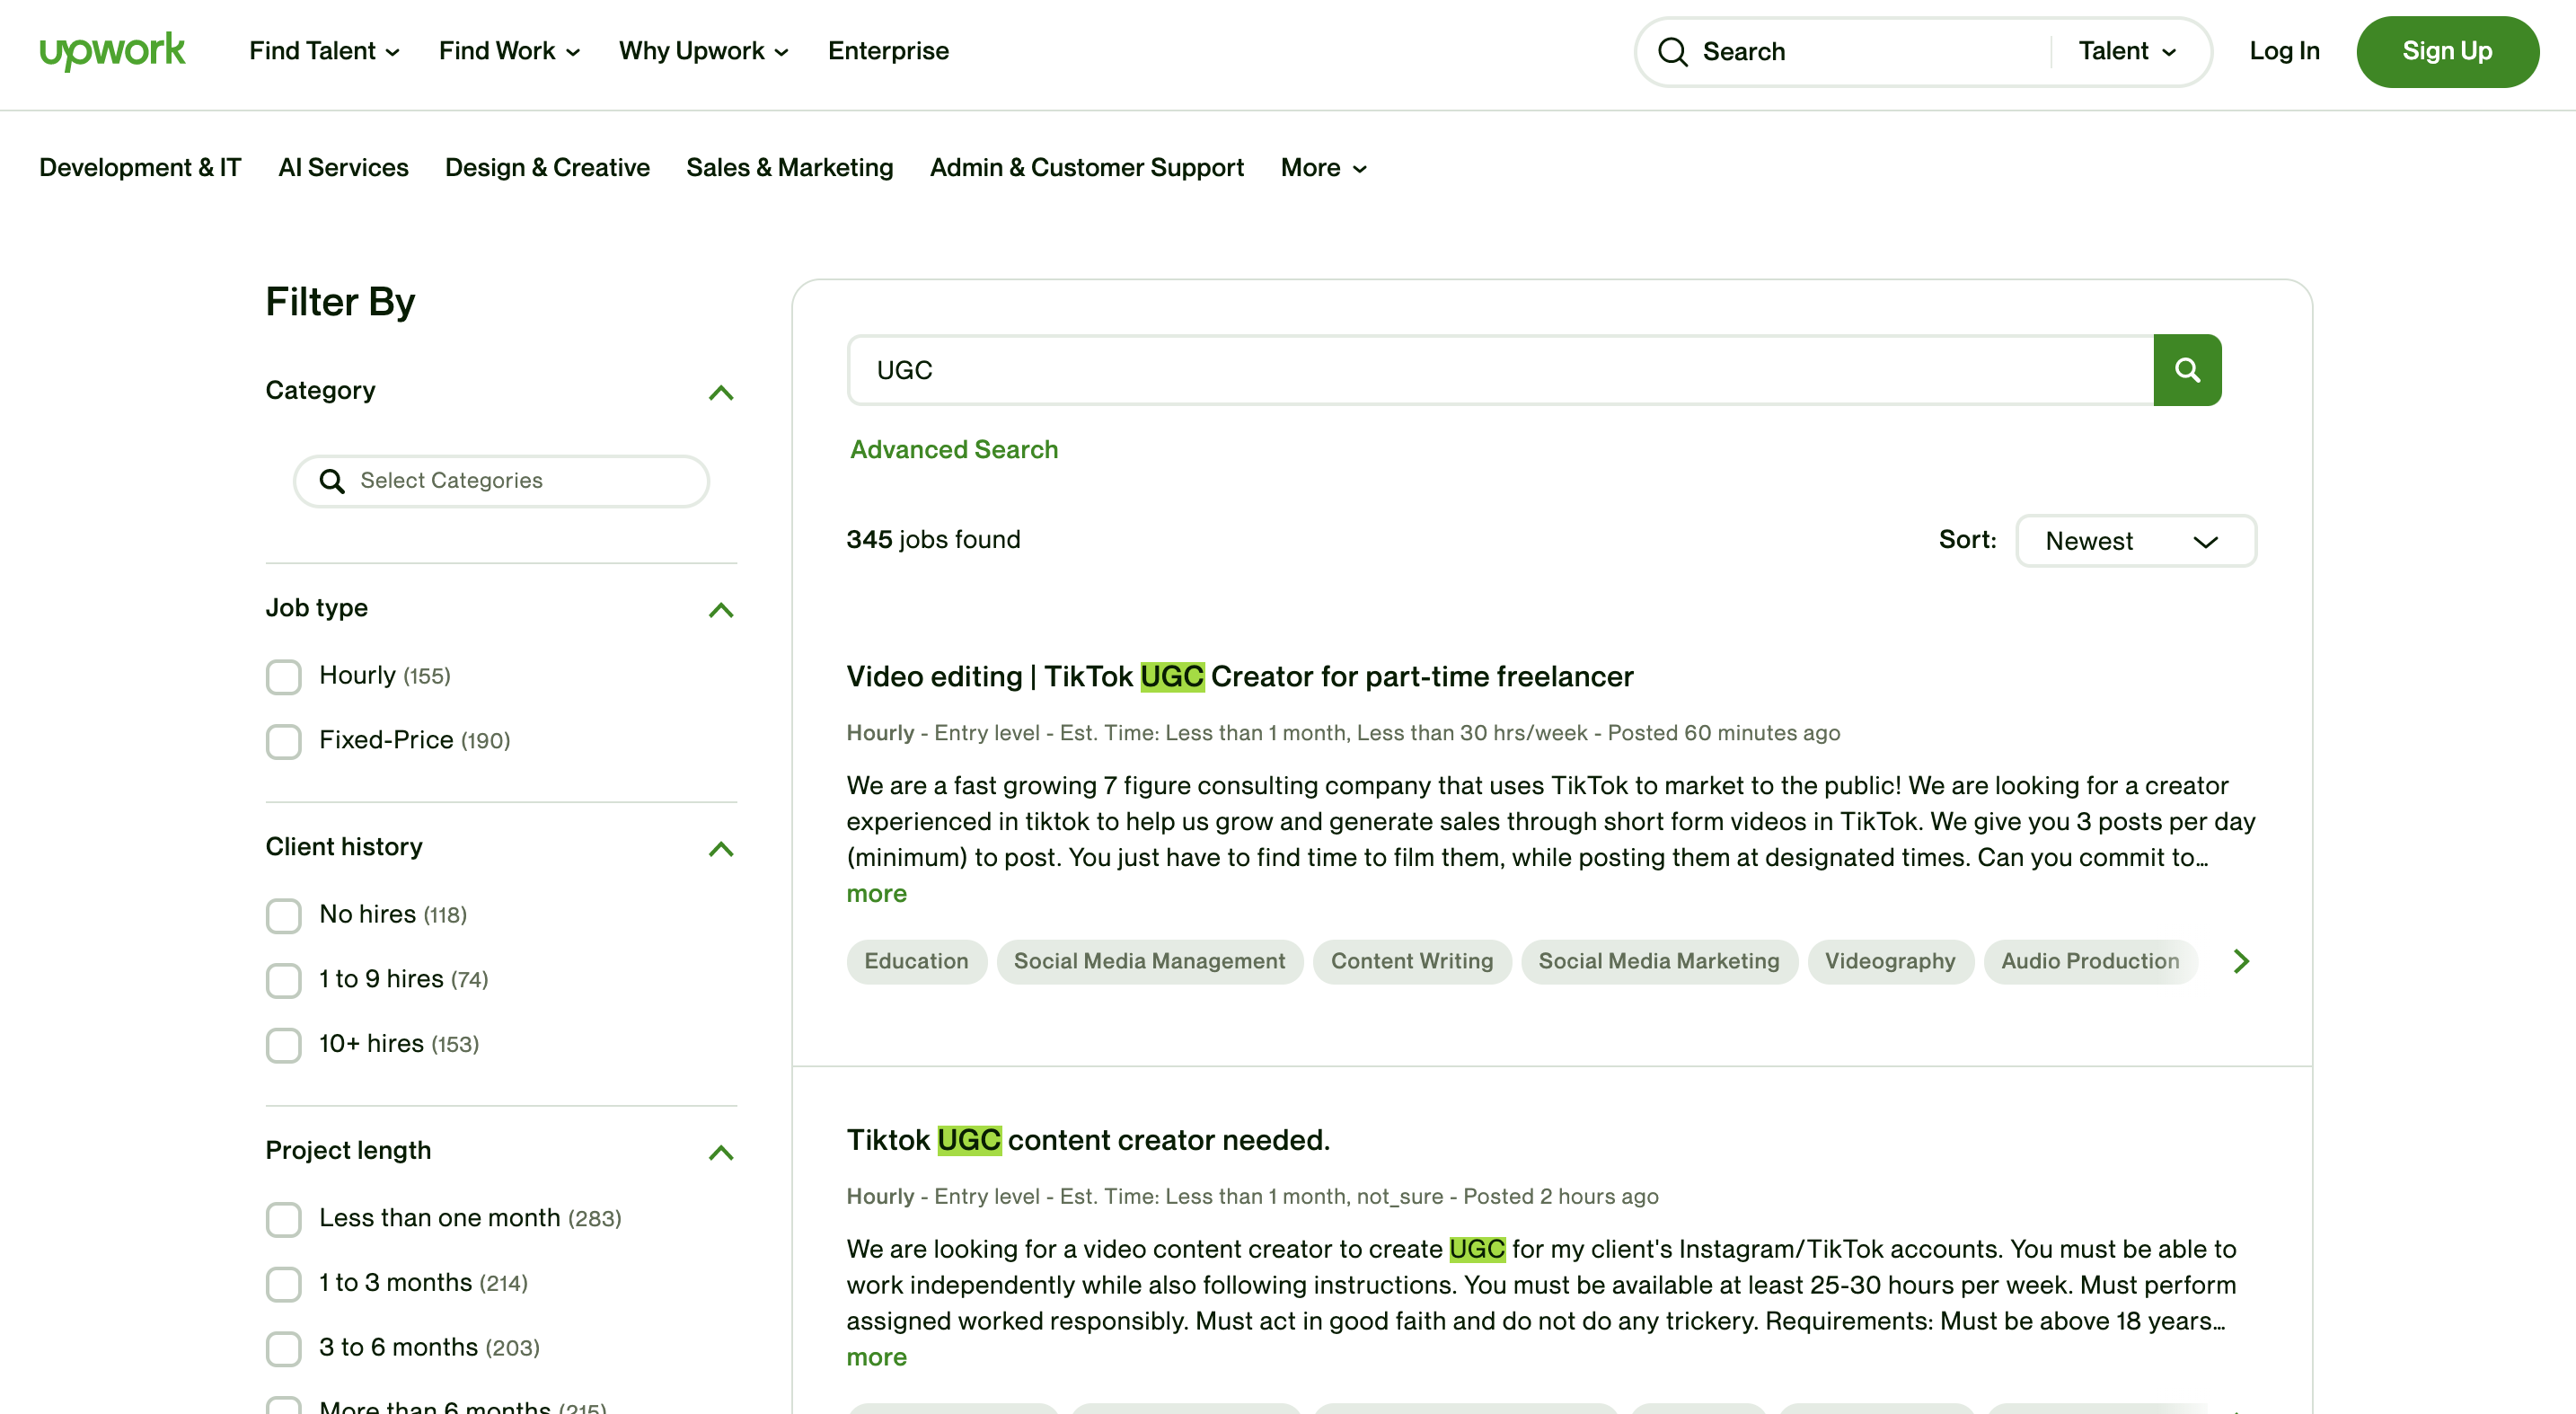Screen dimensions: 2576x1414
Task: Collapse the Category filter section
Action: 720,392
